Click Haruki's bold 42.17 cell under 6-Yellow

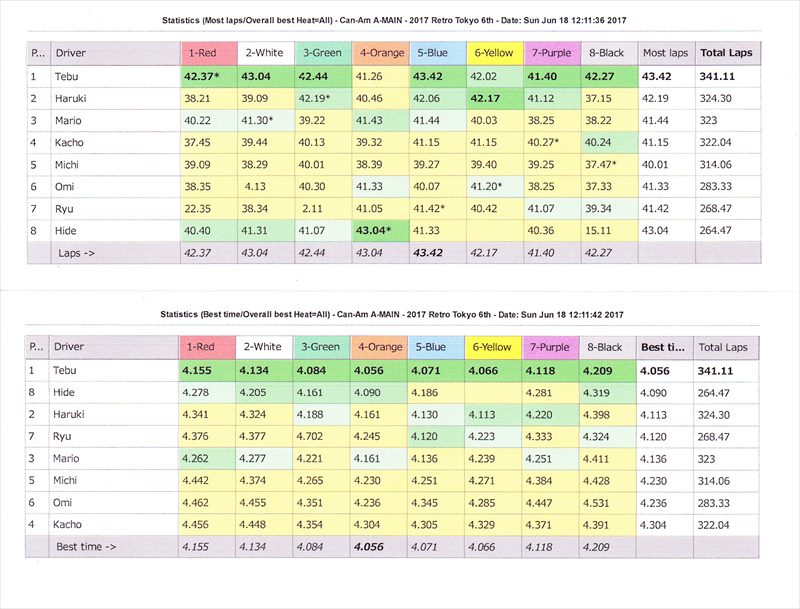coord(493,98)
